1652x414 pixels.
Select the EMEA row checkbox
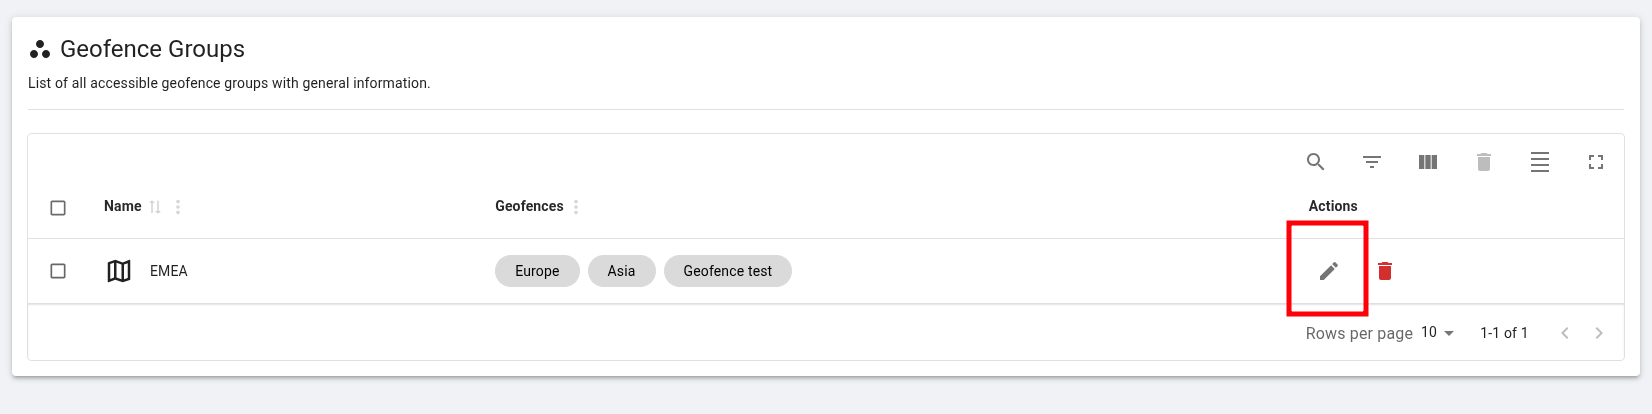[x=58, y=271]
